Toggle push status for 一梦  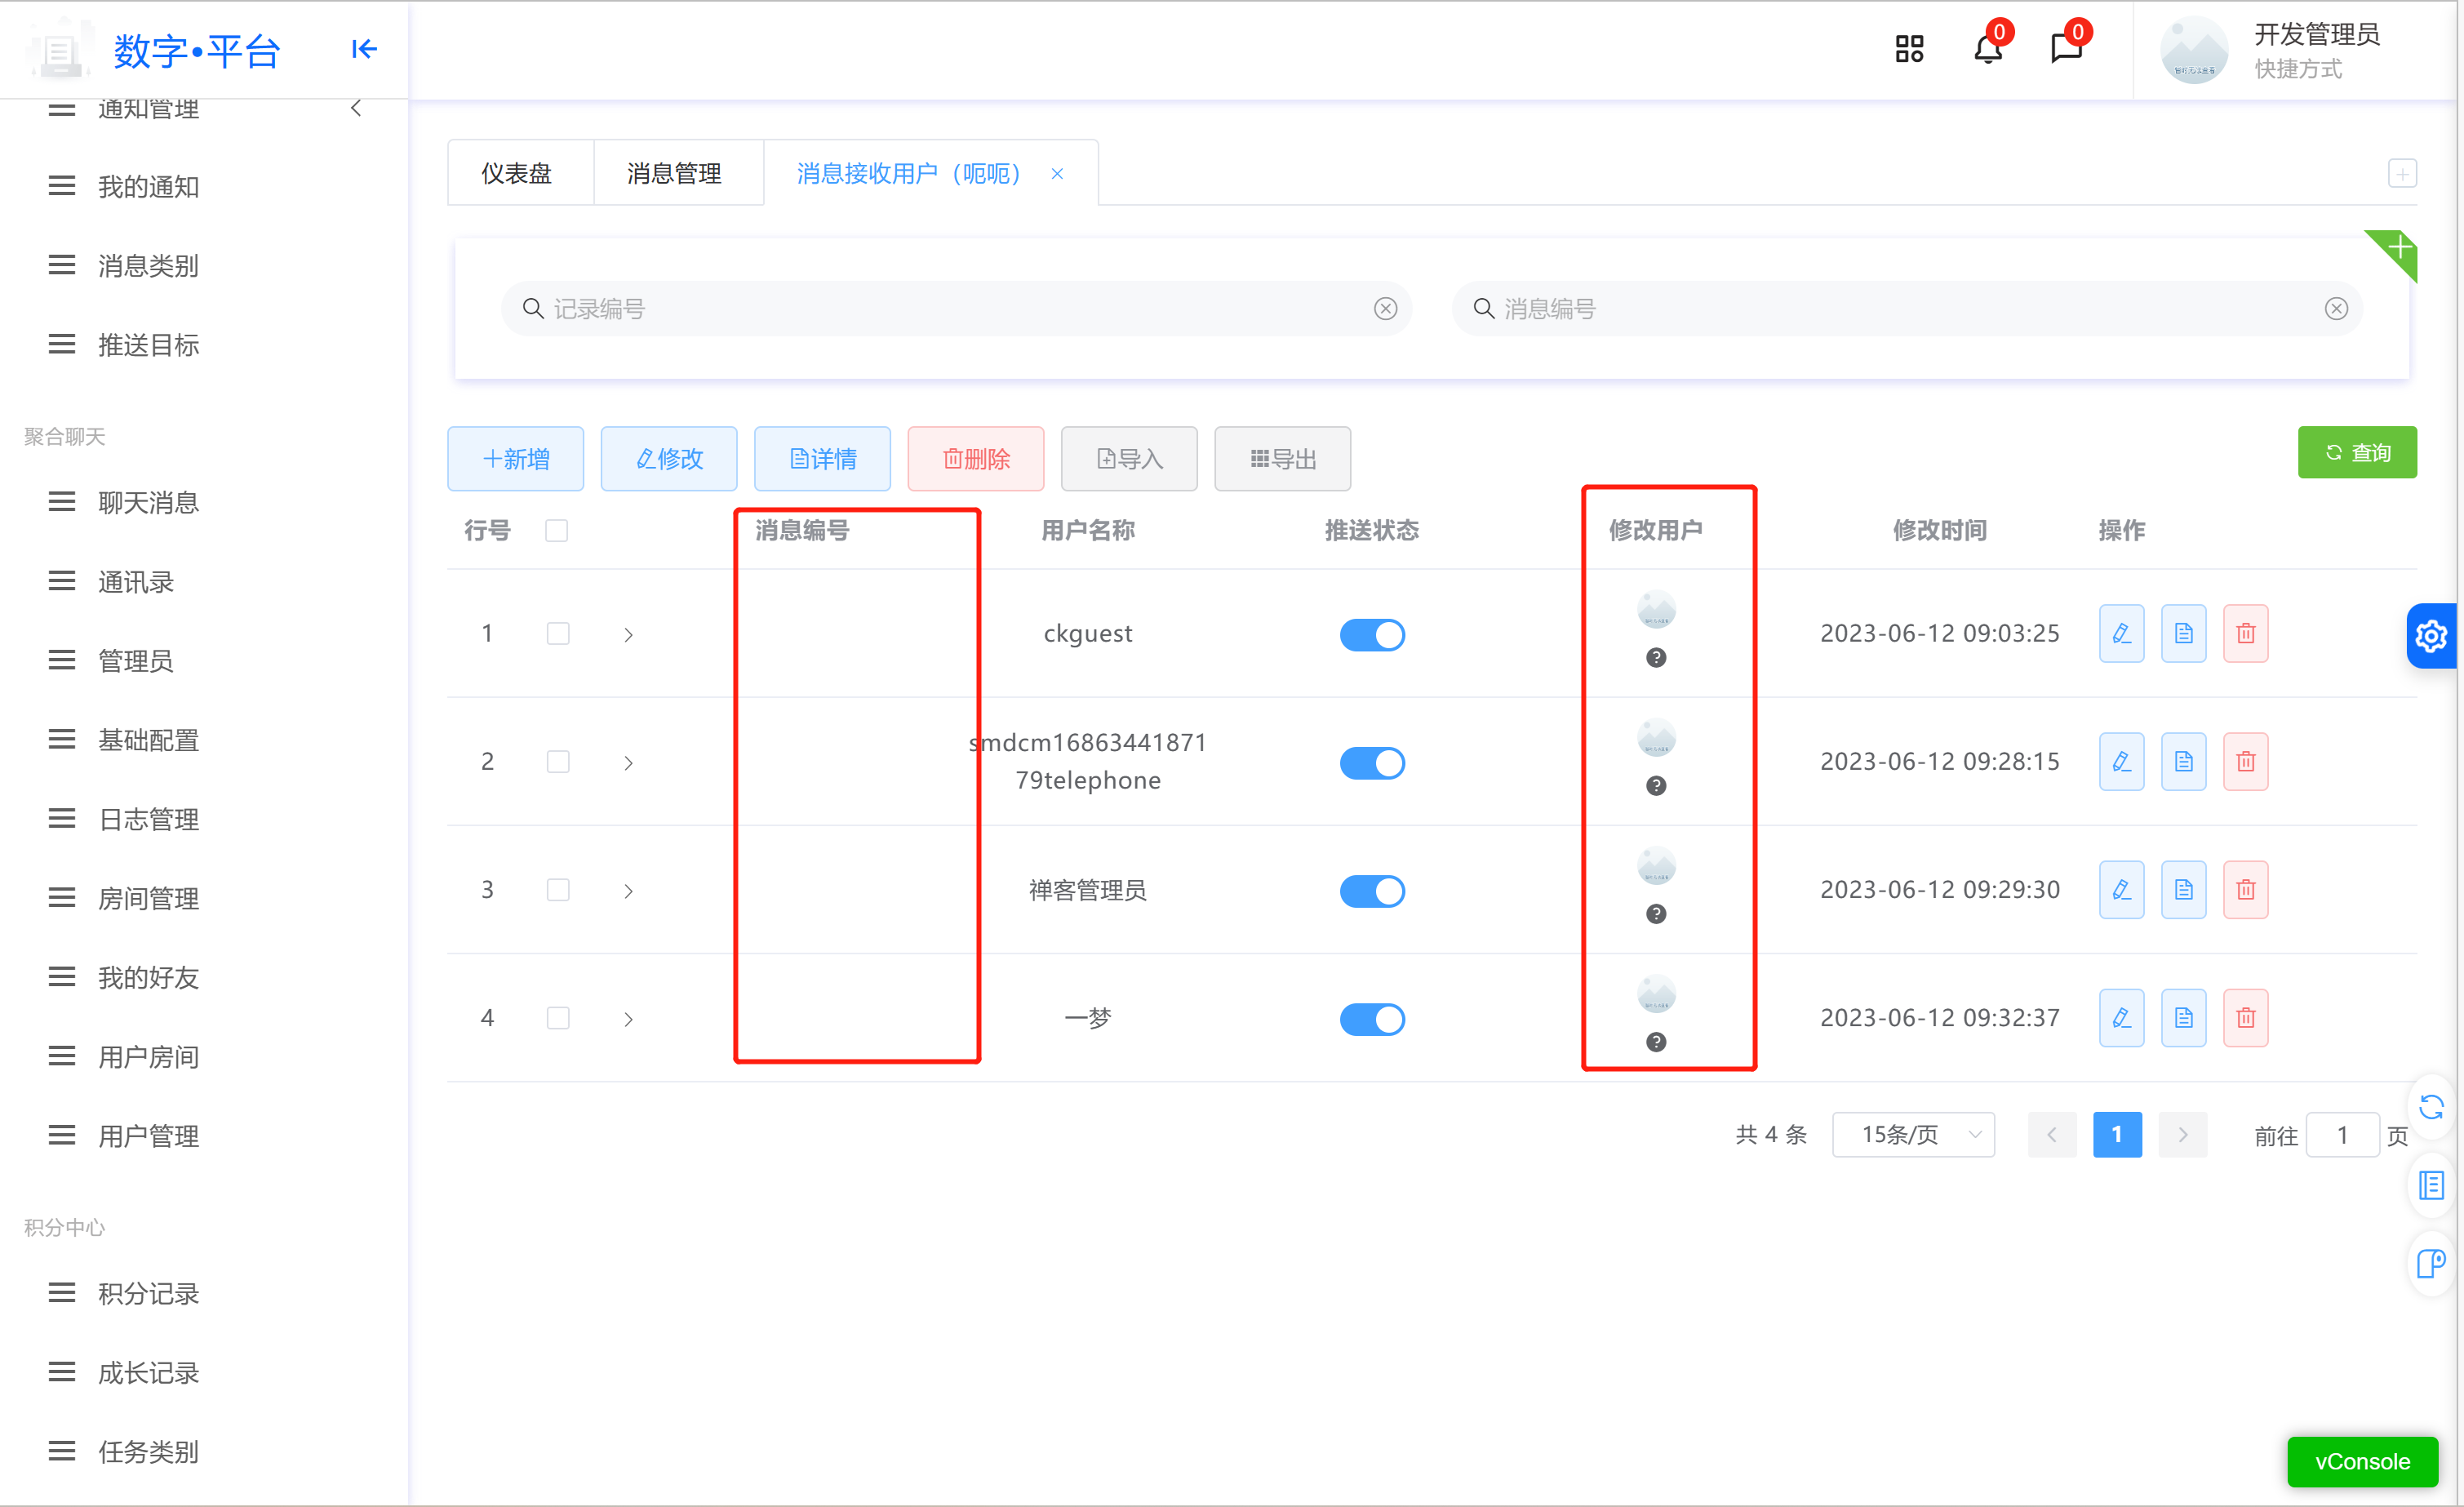coord(1372,1018)
